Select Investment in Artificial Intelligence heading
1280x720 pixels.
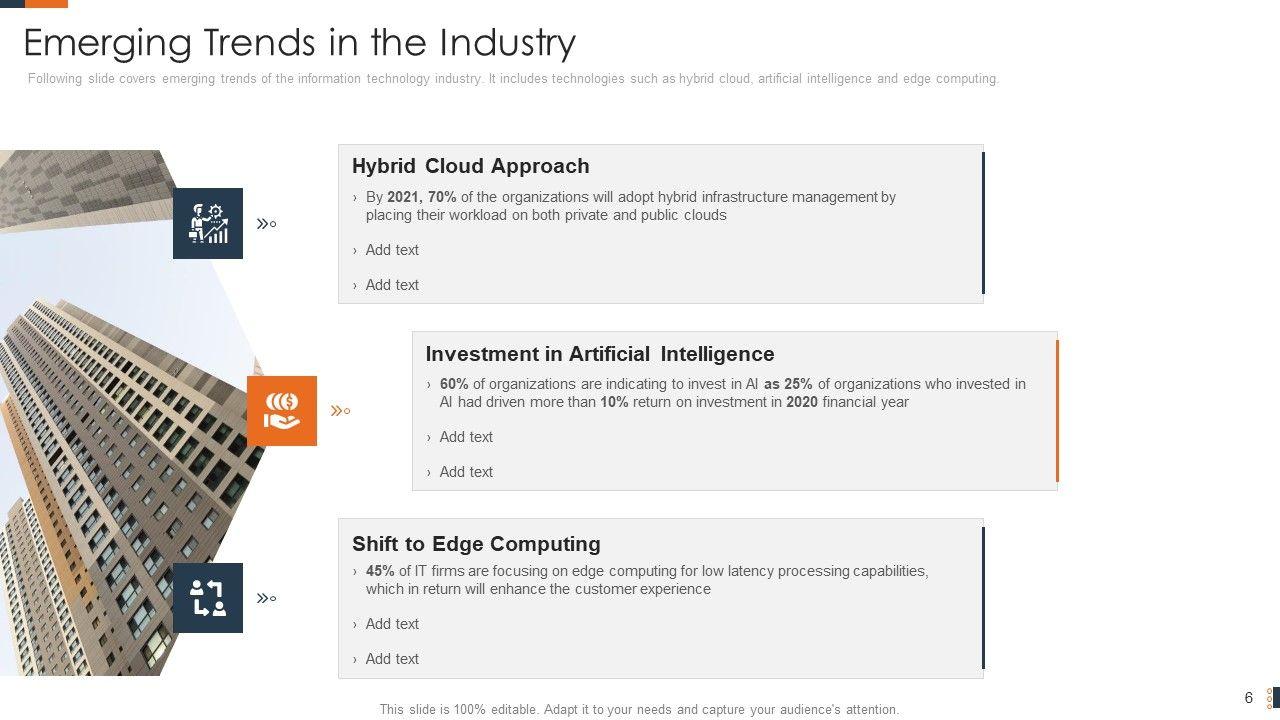[x=599, y=354]
